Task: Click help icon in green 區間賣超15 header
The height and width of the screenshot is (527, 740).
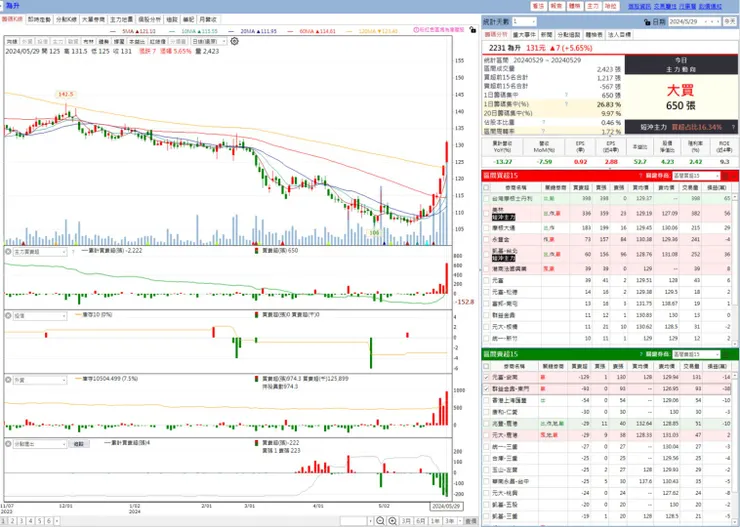Action: tap(641, 354)
